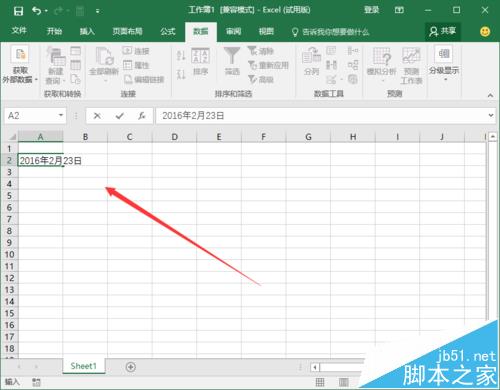Image resolution: width=500 pixels, height=390 pixels.
Task: Open the Name Box dropdown arrow
Action: (61, 115)
